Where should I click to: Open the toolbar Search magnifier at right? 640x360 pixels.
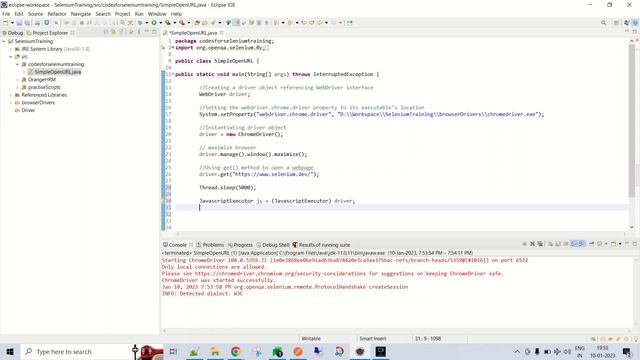point(603,23)
